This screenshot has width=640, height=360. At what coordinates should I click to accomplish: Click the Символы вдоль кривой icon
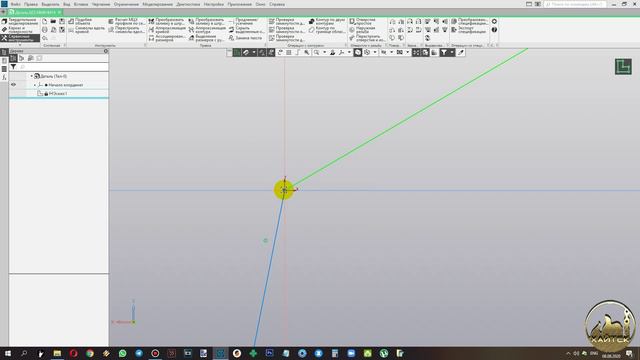tap(71, 30)
